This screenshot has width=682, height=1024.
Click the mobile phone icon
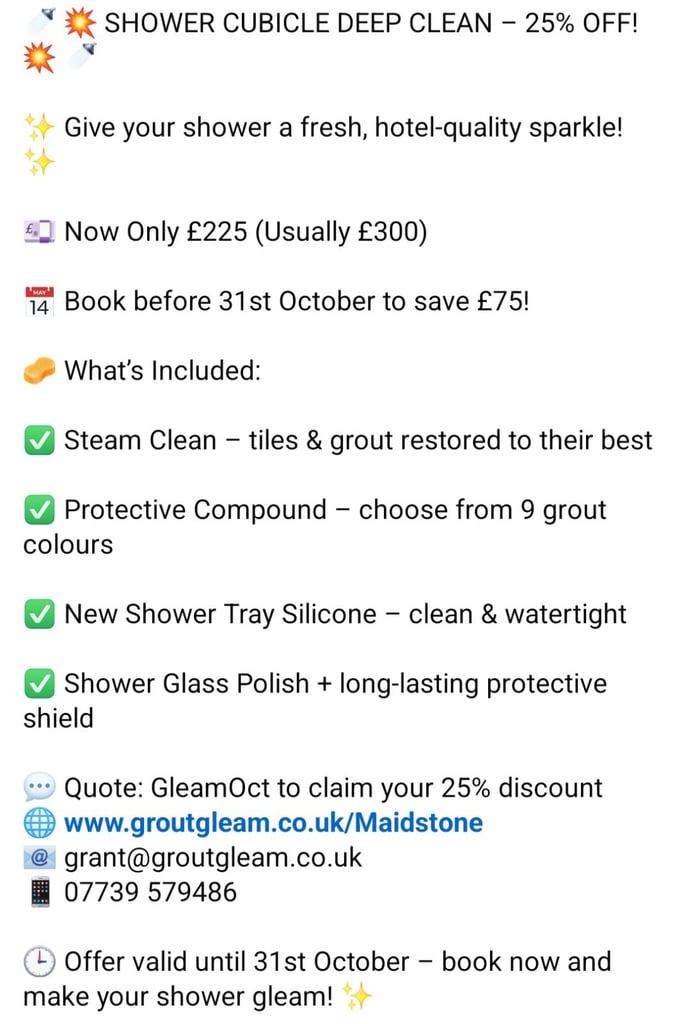click(x=40, y=891)
